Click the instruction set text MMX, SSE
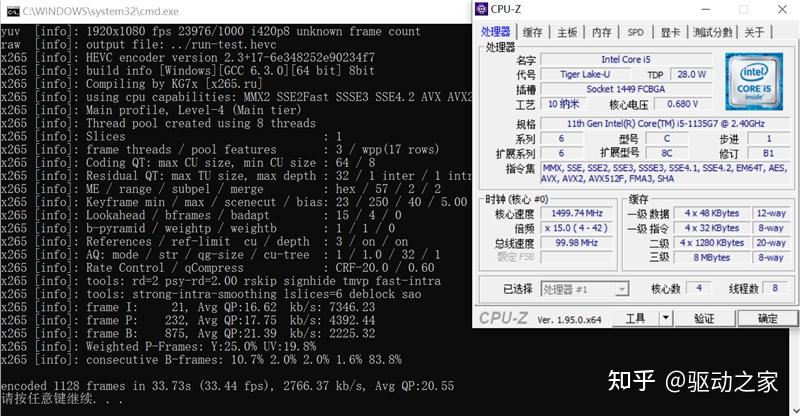Viewport: 800px width, 416px height. coord(665,173)
